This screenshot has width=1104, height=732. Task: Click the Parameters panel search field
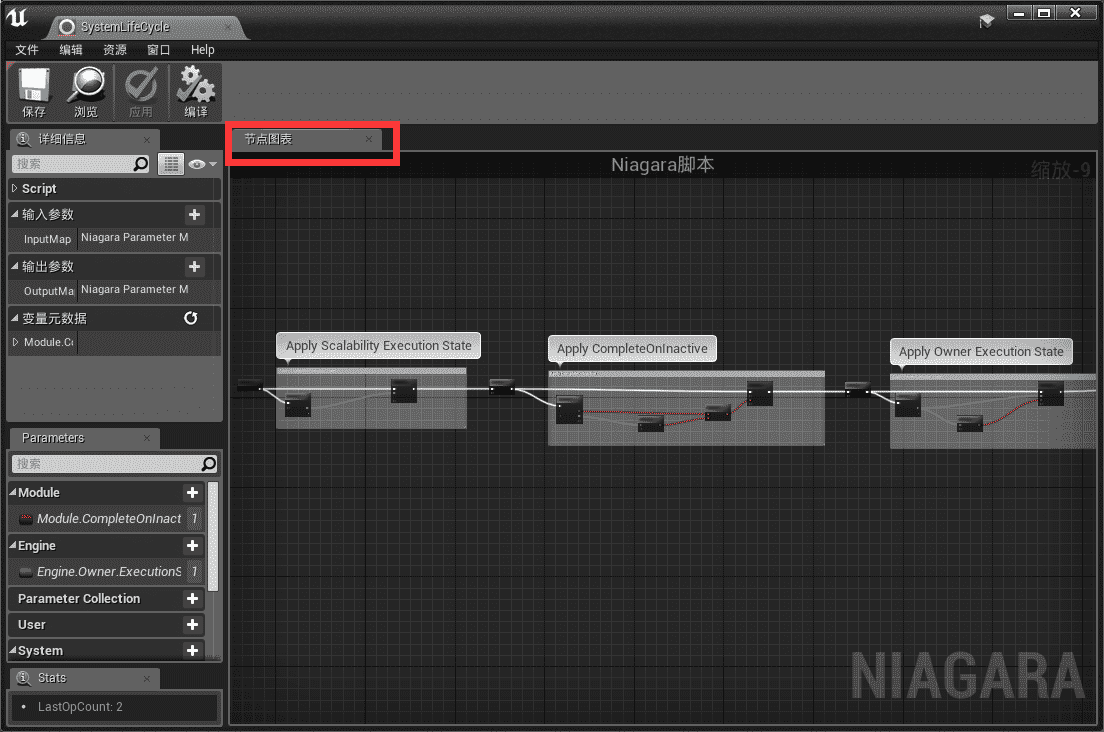pyautogui.click(x=105, y=463)
